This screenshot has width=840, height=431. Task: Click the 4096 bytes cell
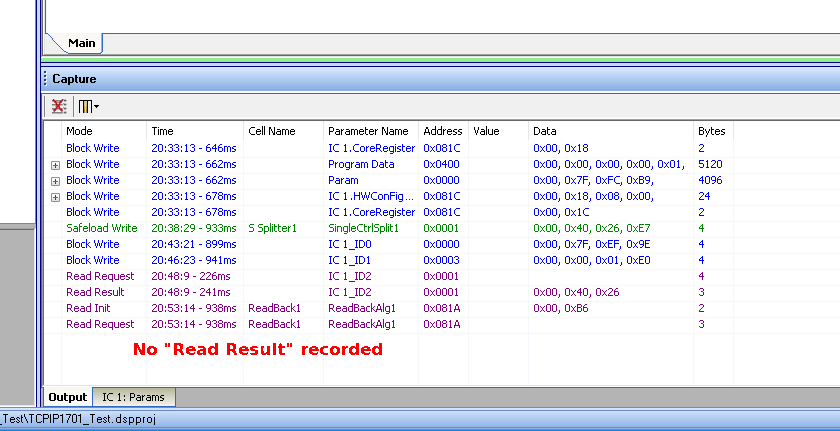pos(710,180)
